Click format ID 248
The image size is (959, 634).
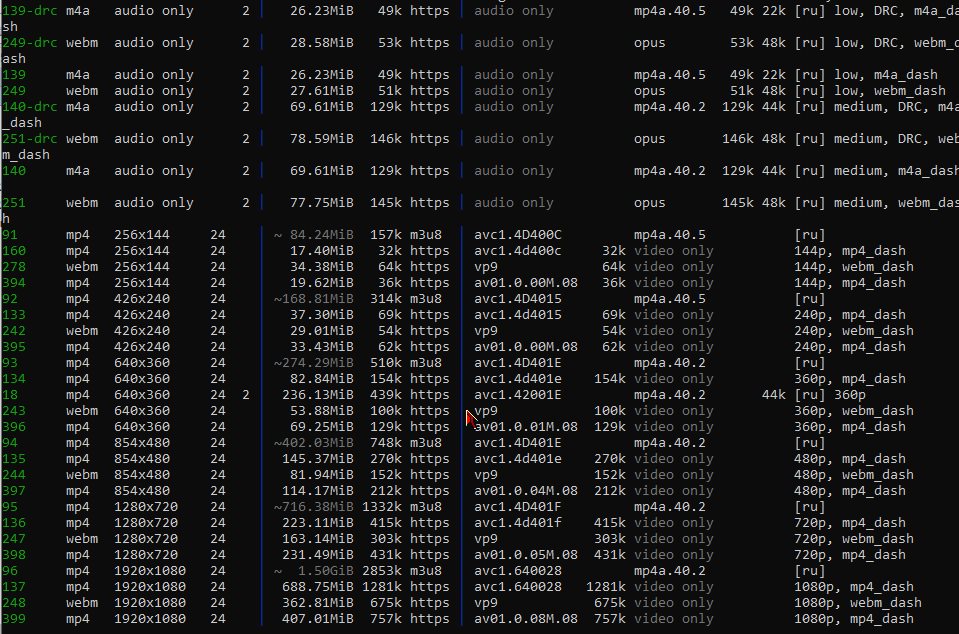(14, 603)
